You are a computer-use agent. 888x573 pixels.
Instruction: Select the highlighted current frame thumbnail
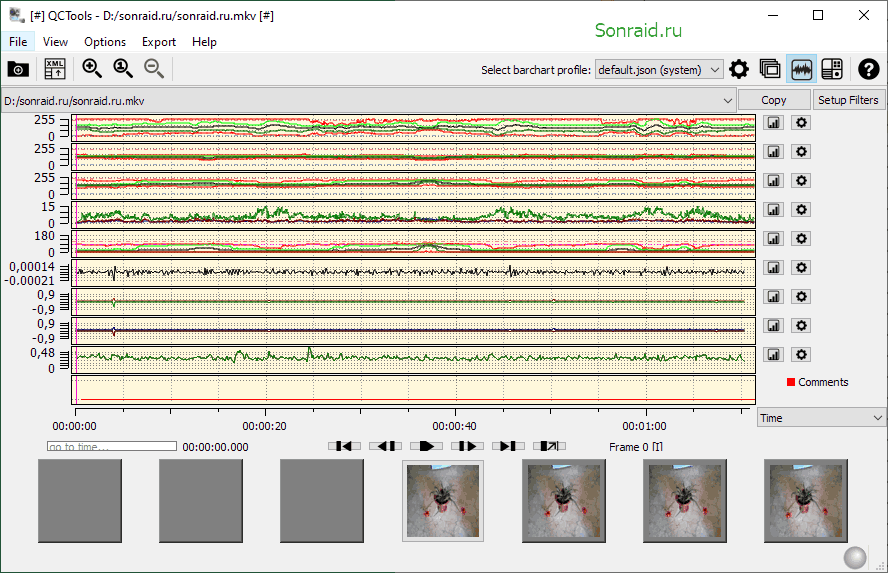coord(443,501)
